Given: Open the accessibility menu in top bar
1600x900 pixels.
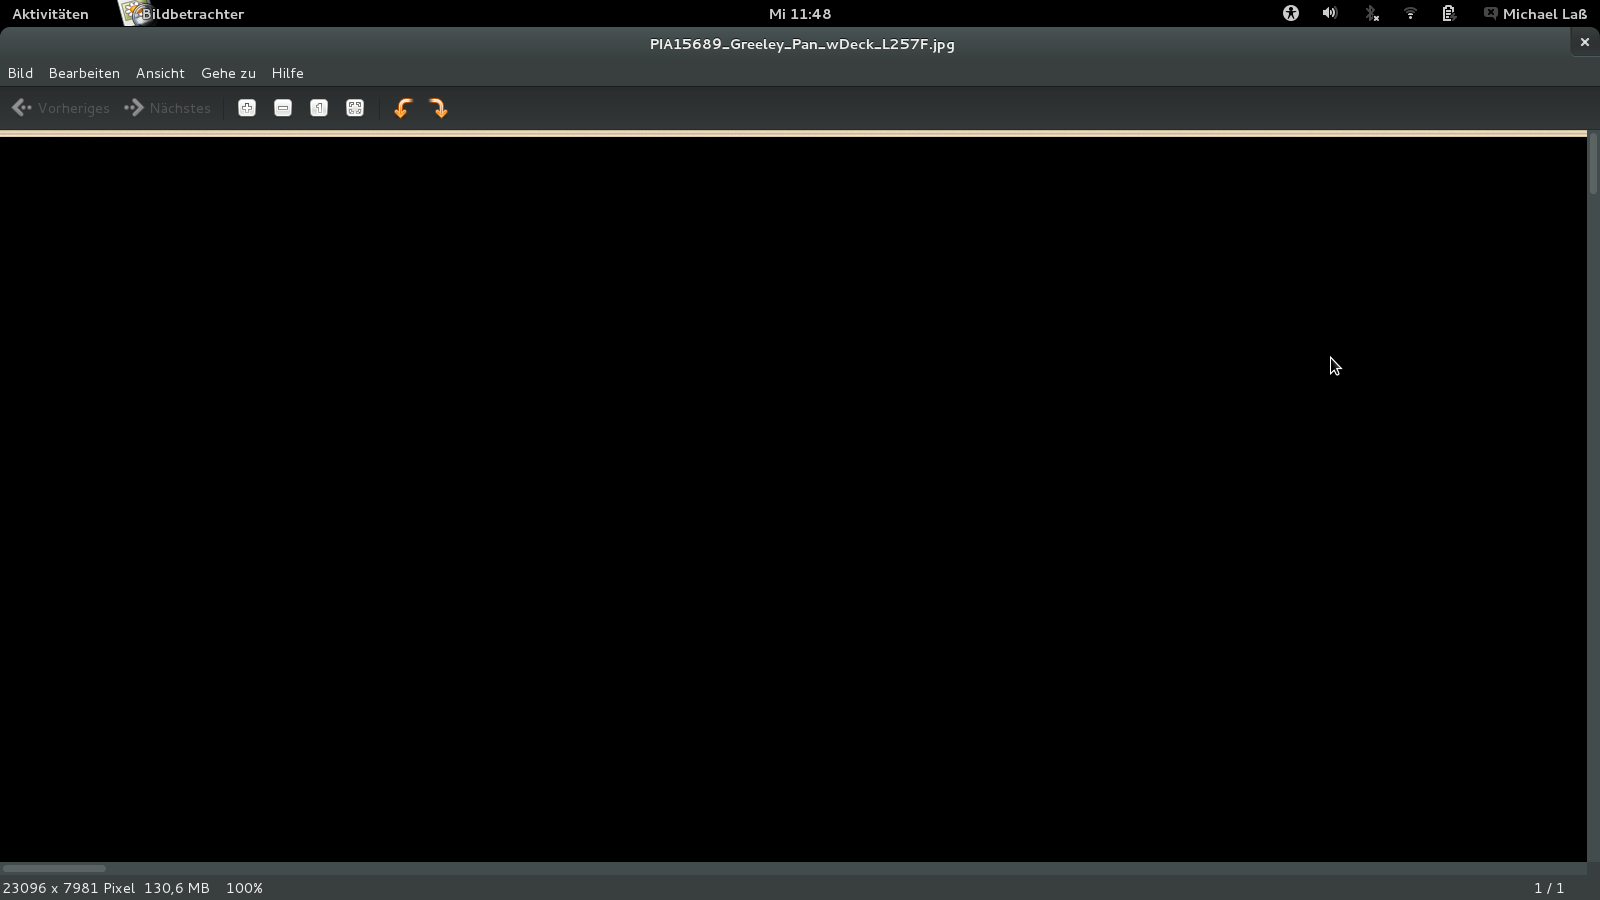Looking at the screenshot, I should click(1291, 13).
